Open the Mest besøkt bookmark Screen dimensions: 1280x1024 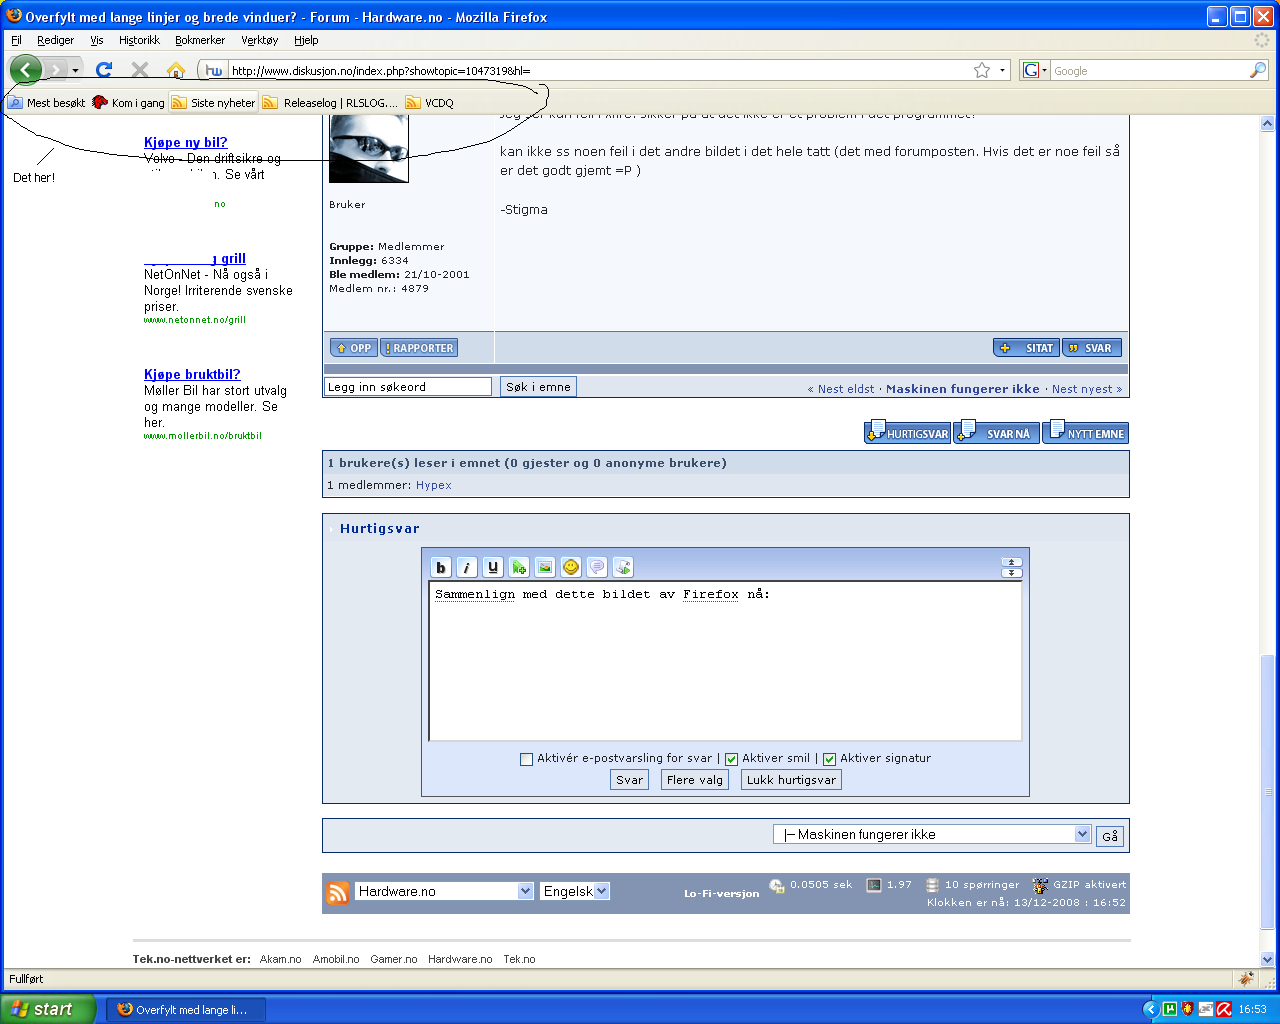[x=46, y=102]
